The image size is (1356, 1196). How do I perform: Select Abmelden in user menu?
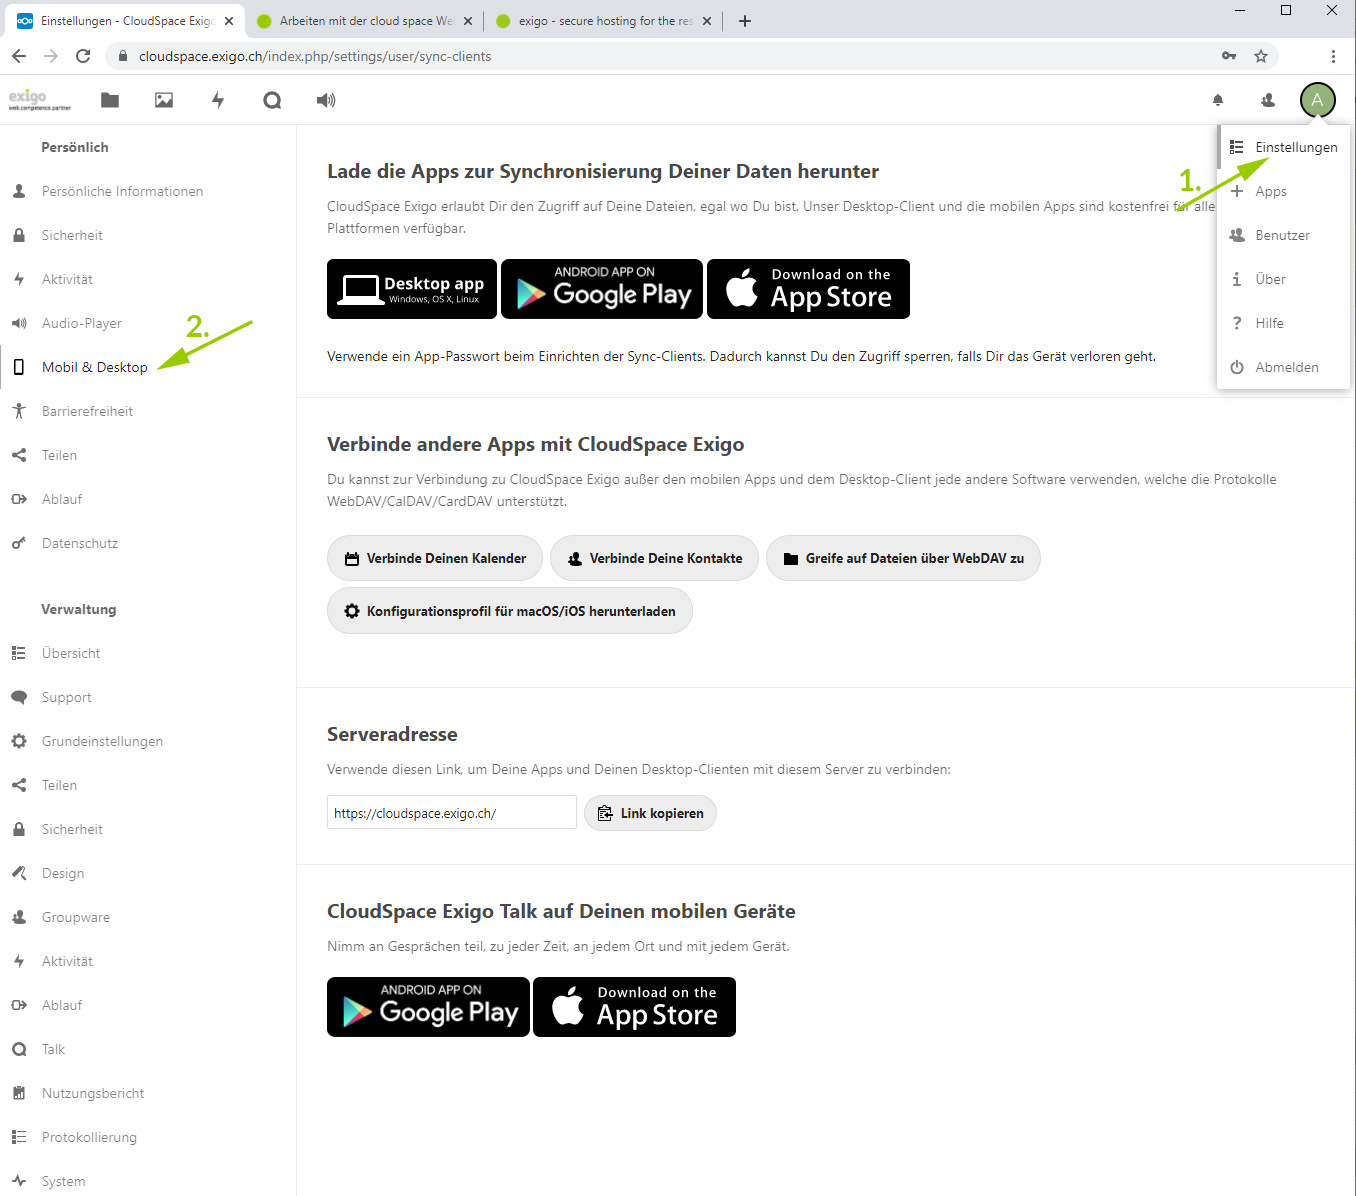click(1283, 367)
